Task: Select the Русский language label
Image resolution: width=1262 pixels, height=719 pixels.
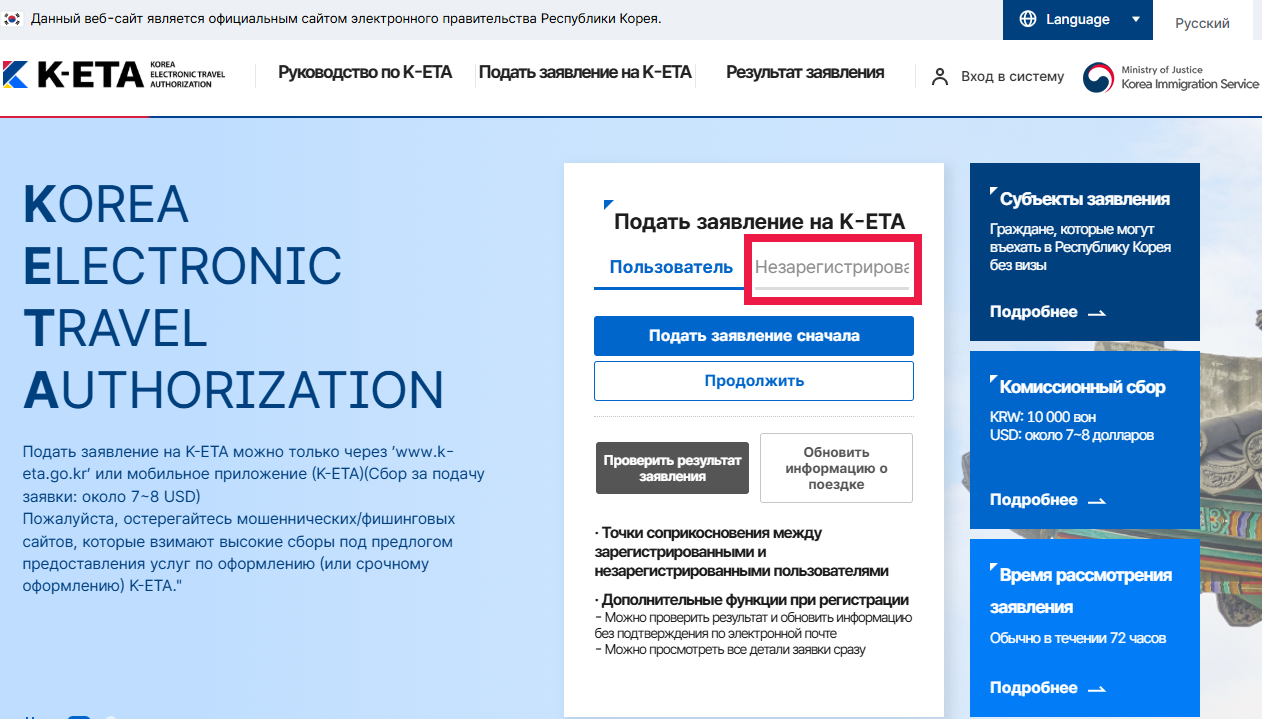Action: click(x=1202, y=23)
